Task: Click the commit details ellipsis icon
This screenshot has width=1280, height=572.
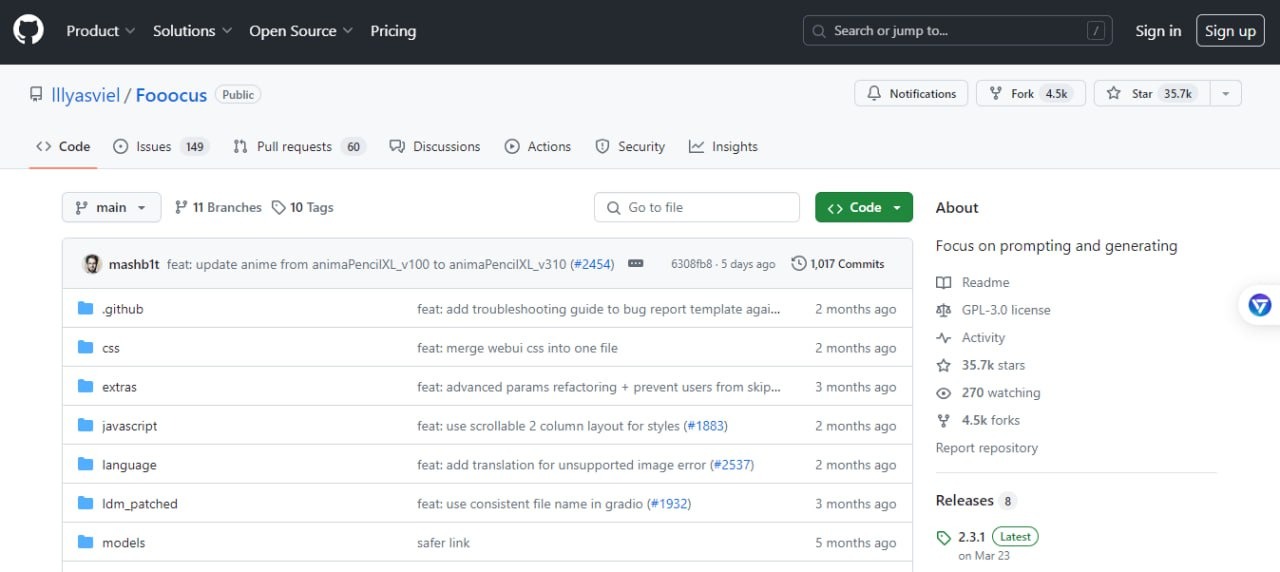Action: pos(635,264)
